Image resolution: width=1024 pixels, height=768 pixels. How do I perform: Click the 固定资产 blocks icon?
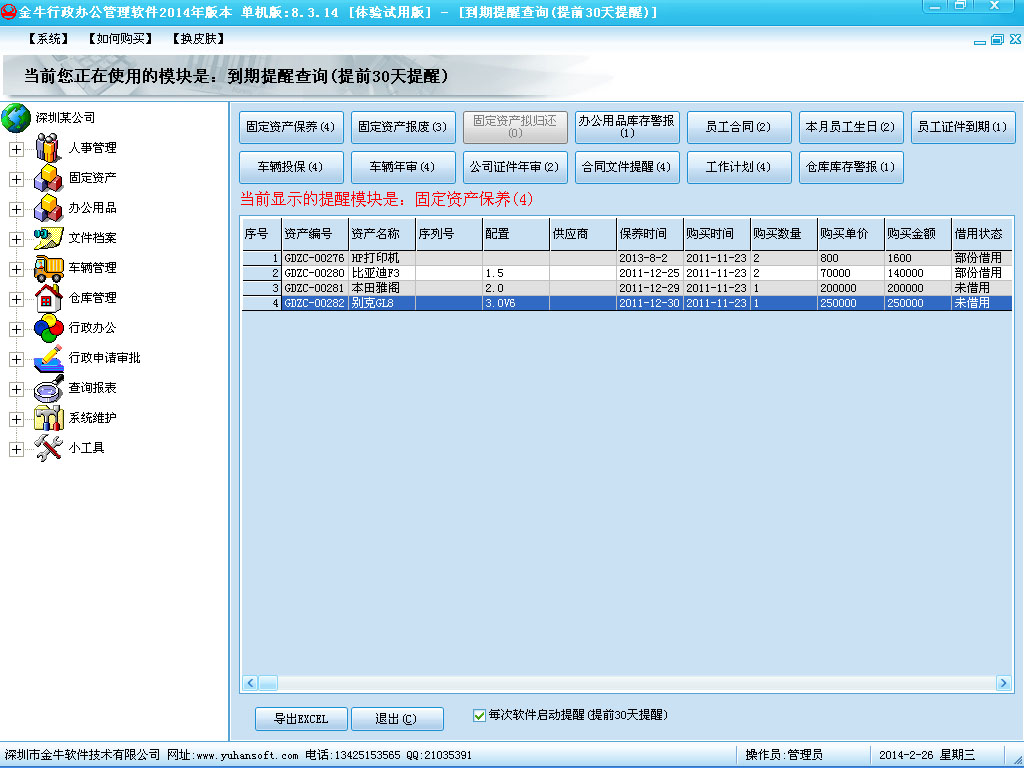(48, 178)
